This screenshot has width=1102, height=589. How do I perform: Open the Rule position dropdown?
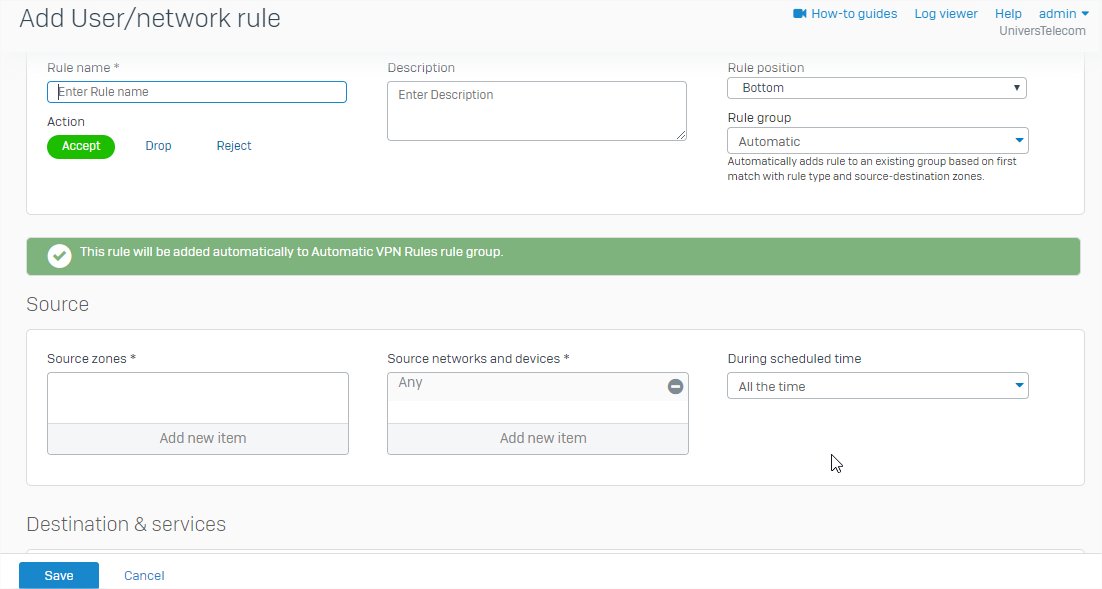(x=877, y=88)
